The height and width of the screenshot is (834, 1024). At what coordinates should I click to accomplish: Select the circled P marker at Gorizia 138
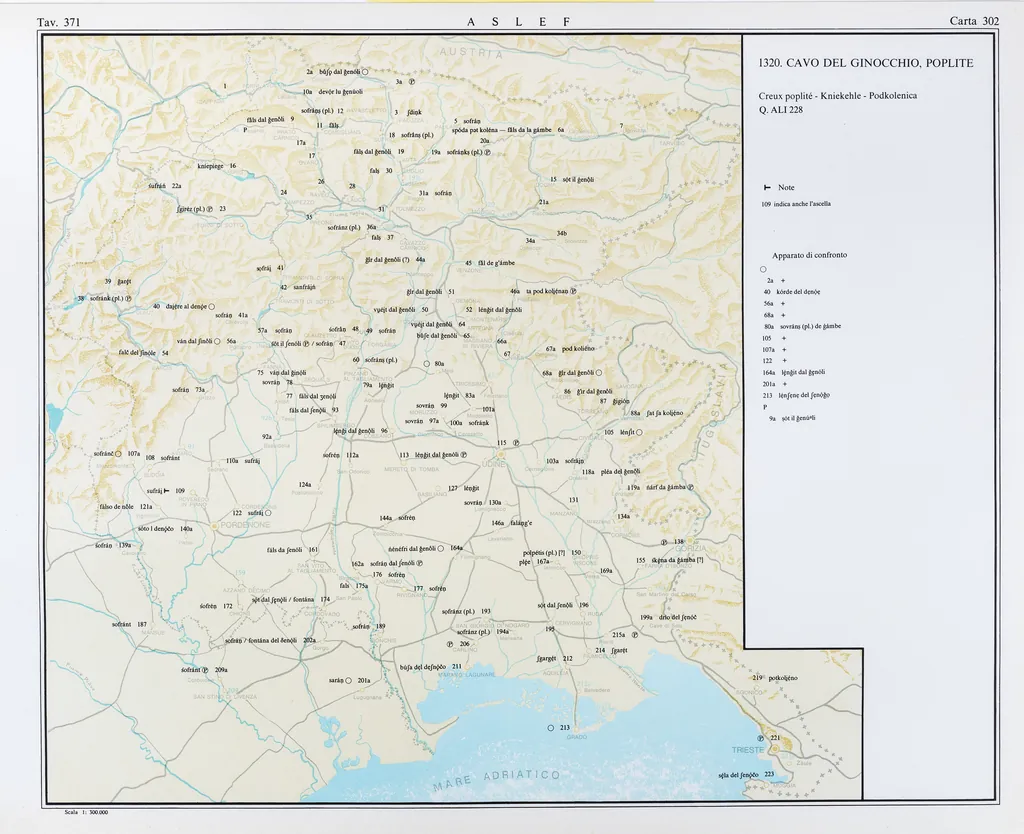pos(663,542)
